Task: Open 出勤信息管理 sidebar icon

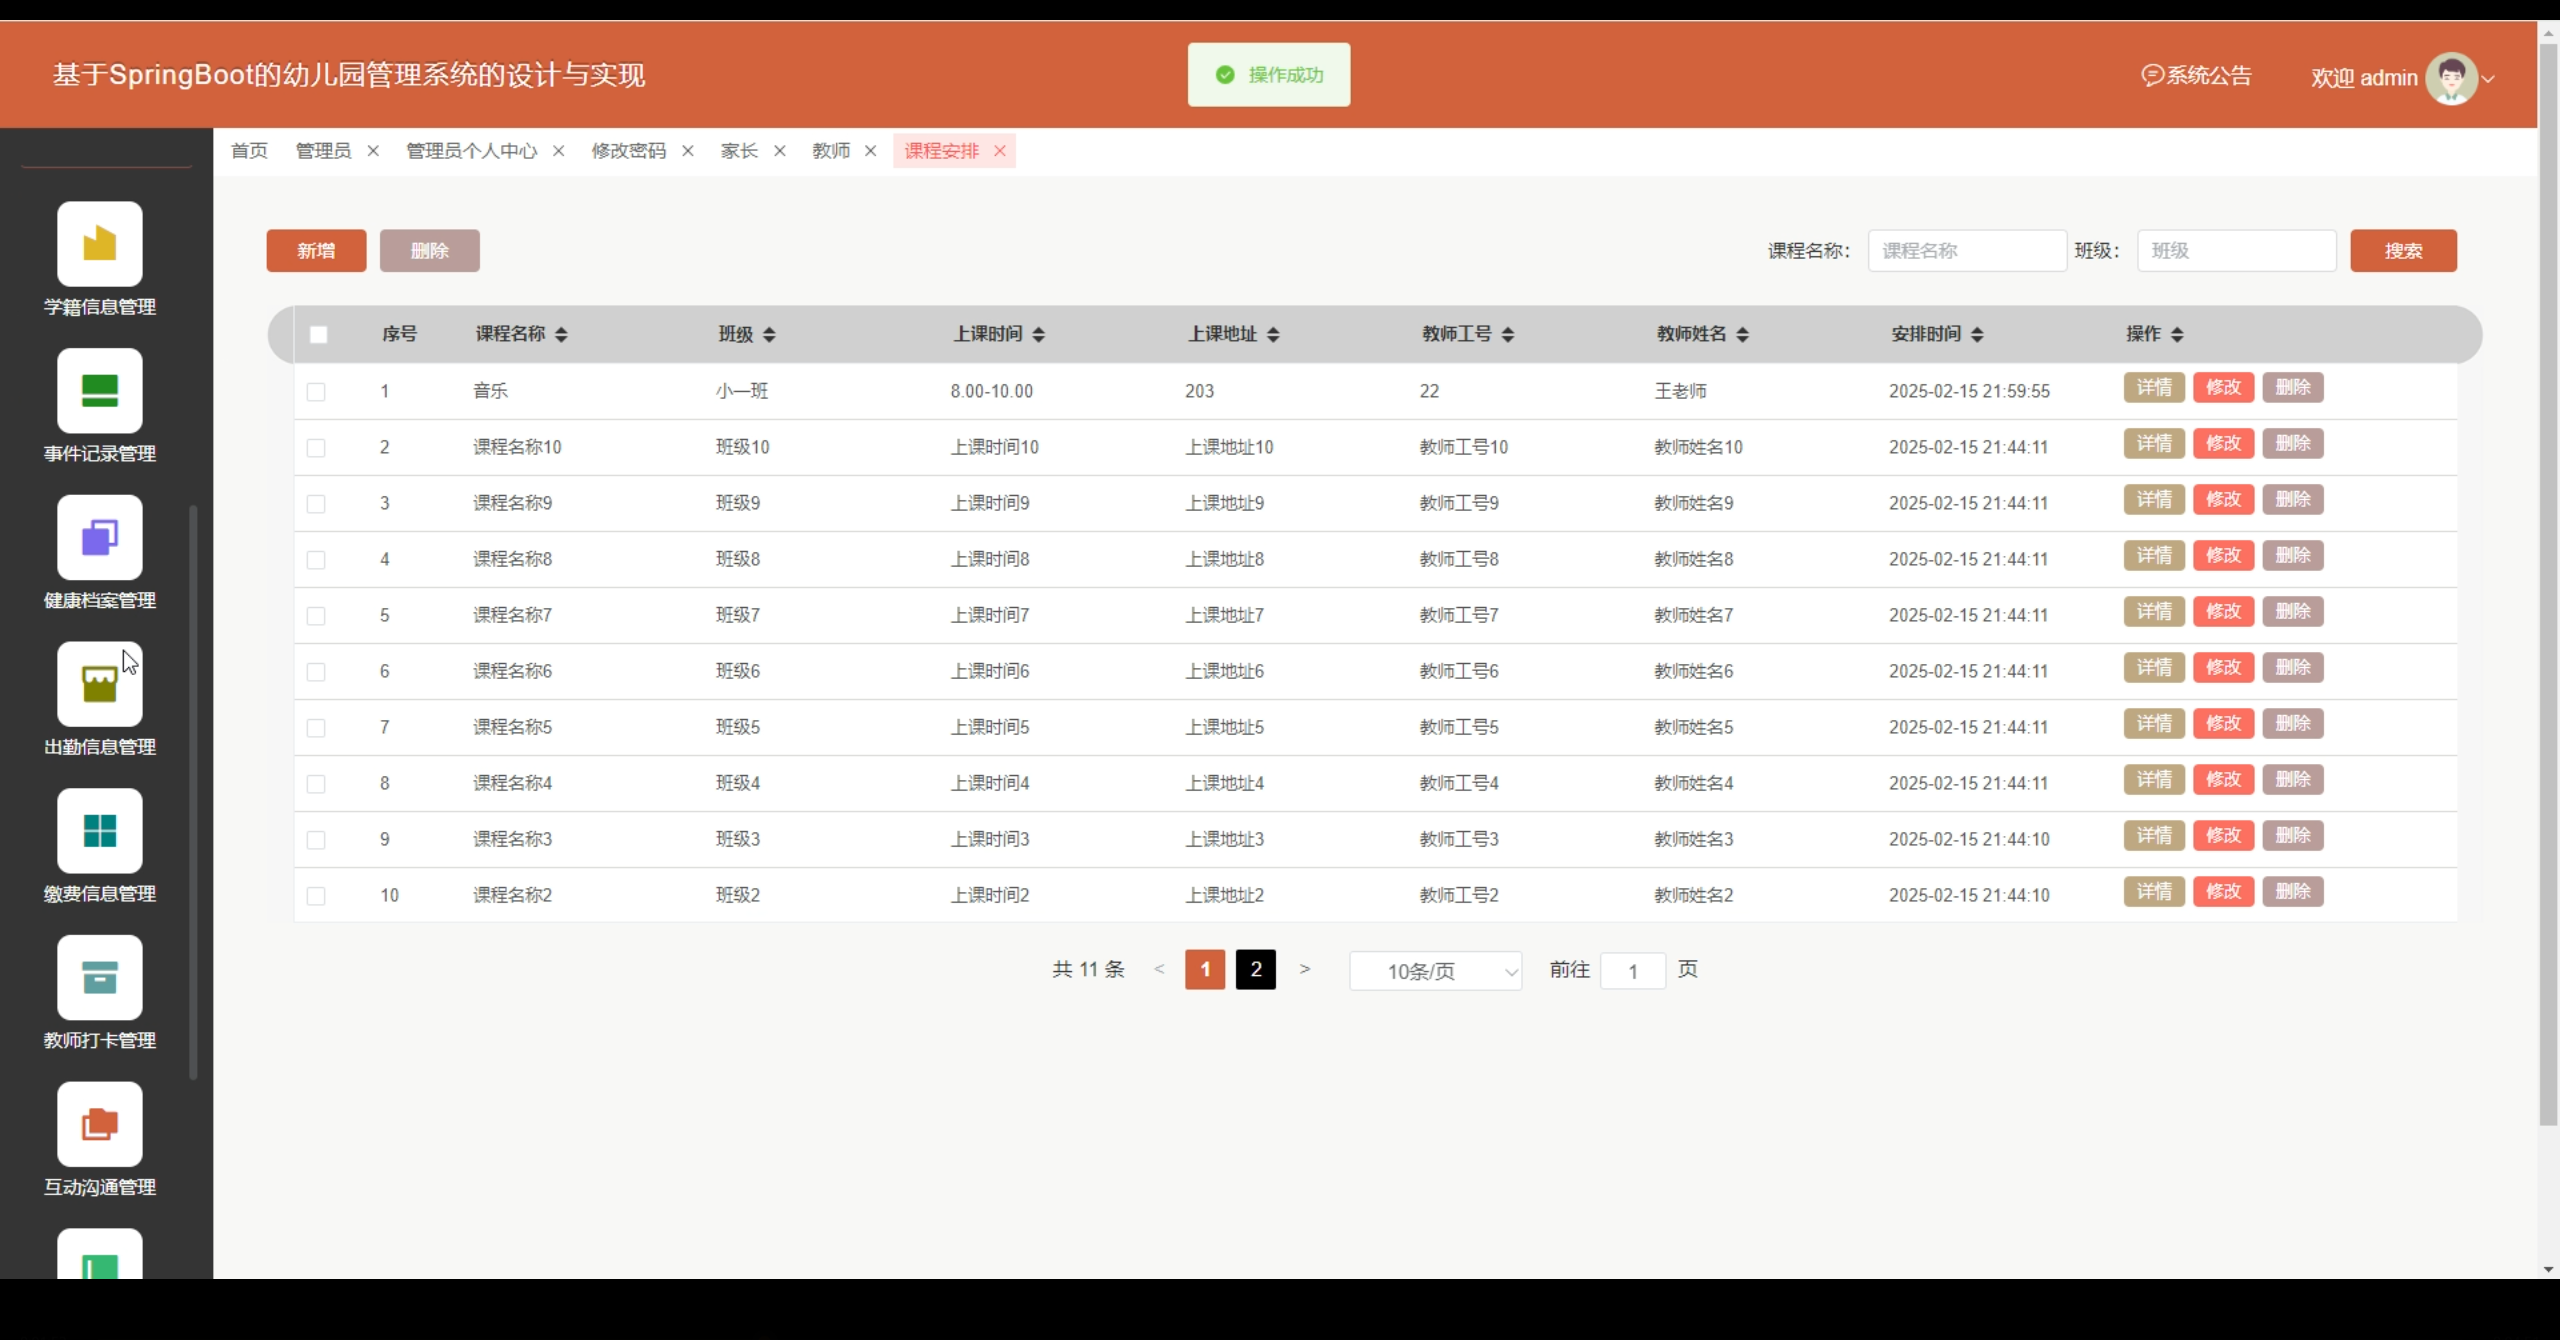Action: tap(100, 685)
